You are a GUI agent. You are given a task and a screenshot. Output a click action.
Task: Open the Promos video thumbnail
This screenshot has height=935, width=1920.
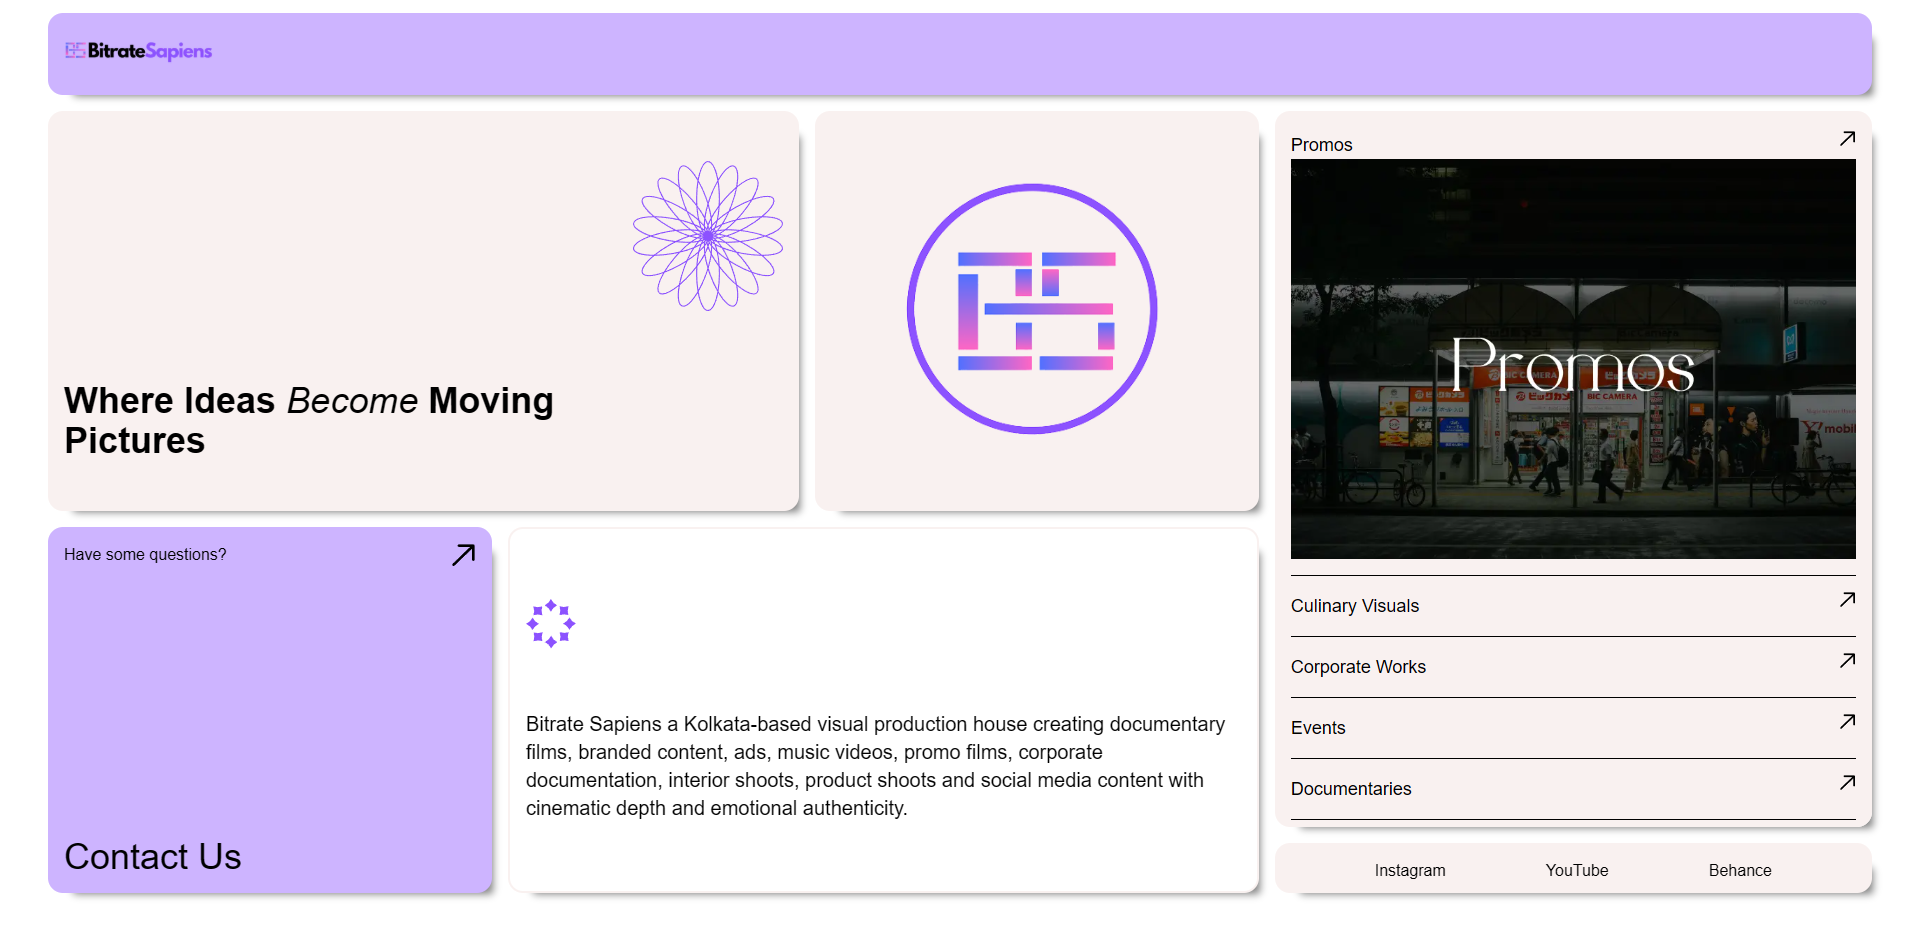pos(1572,359)
